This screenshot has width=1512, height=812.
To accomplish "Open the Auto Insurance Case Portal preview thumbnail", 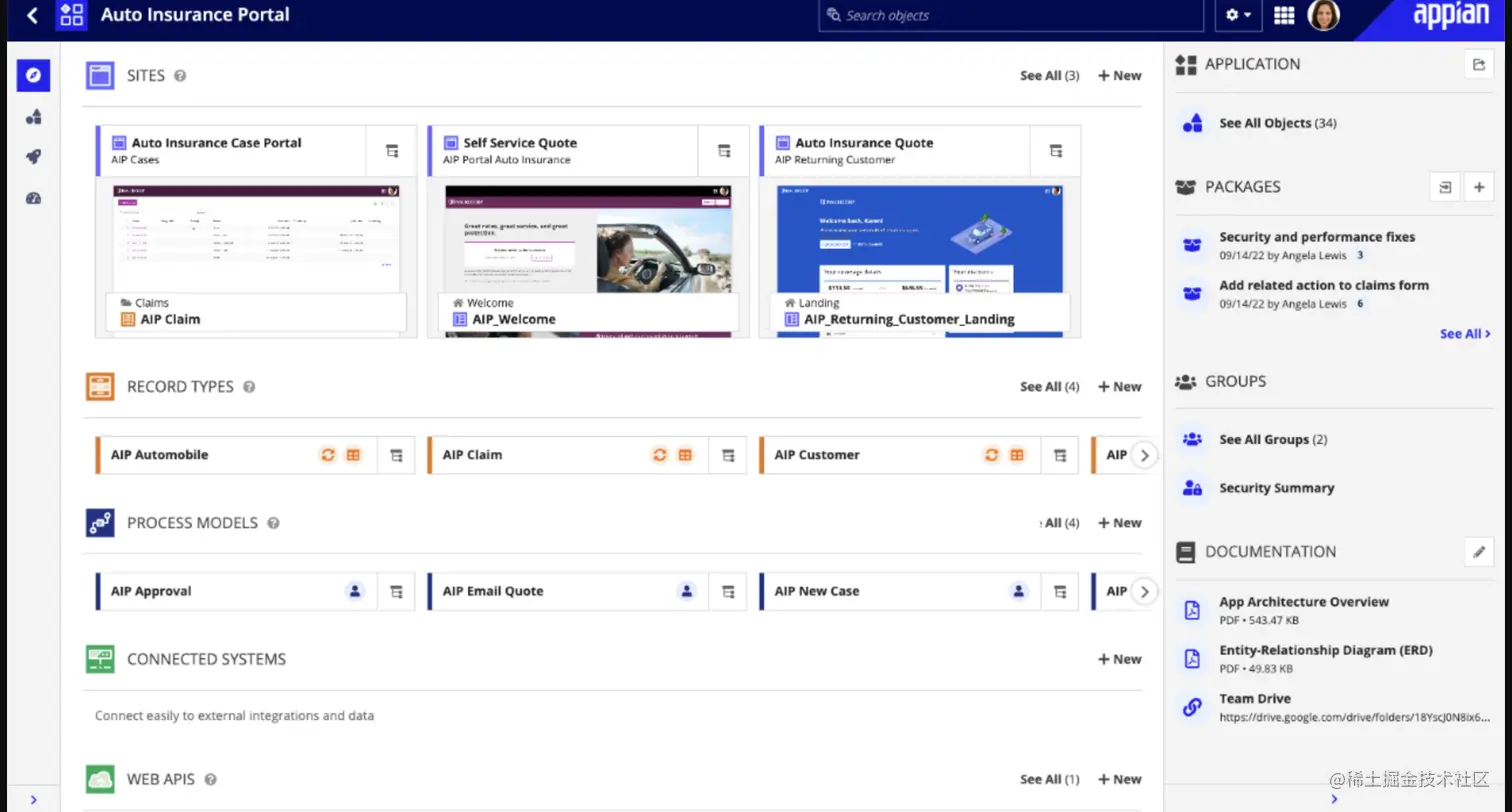I will (256, 238).
